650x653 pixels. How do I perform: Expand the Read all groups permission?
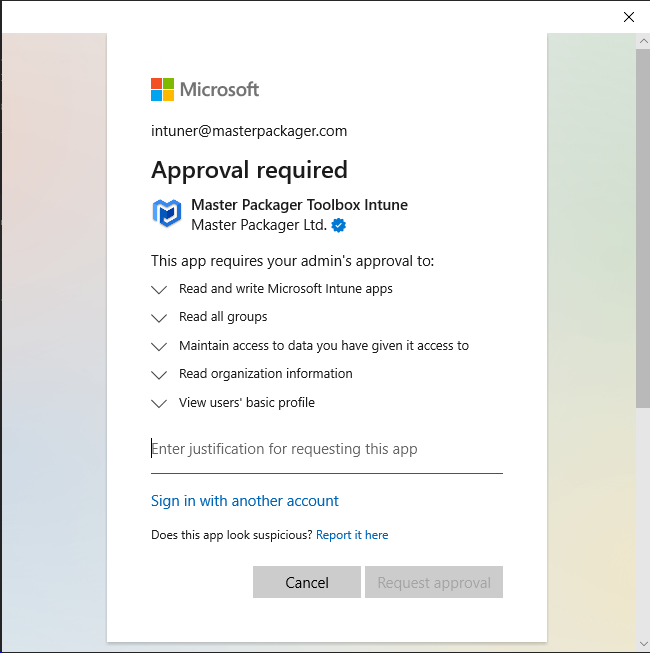coord(159,318)
